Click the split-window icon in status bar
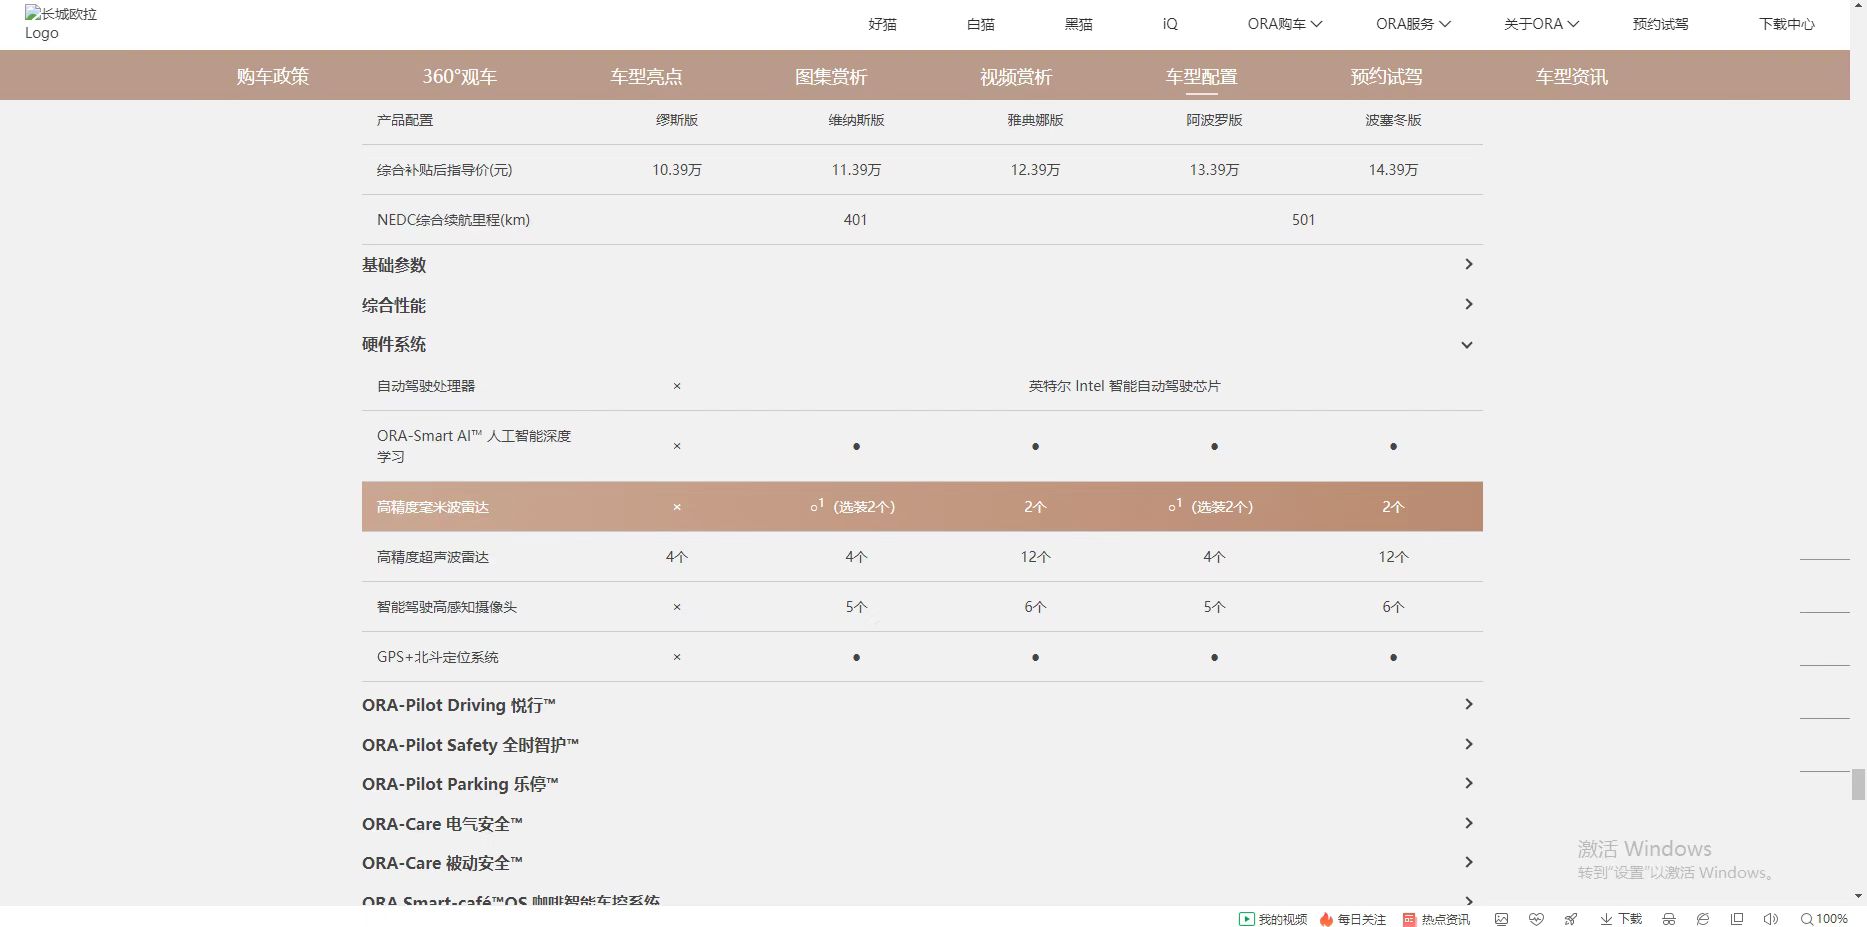Screen dimensions: 1867x927 [x=1737, y=919]
